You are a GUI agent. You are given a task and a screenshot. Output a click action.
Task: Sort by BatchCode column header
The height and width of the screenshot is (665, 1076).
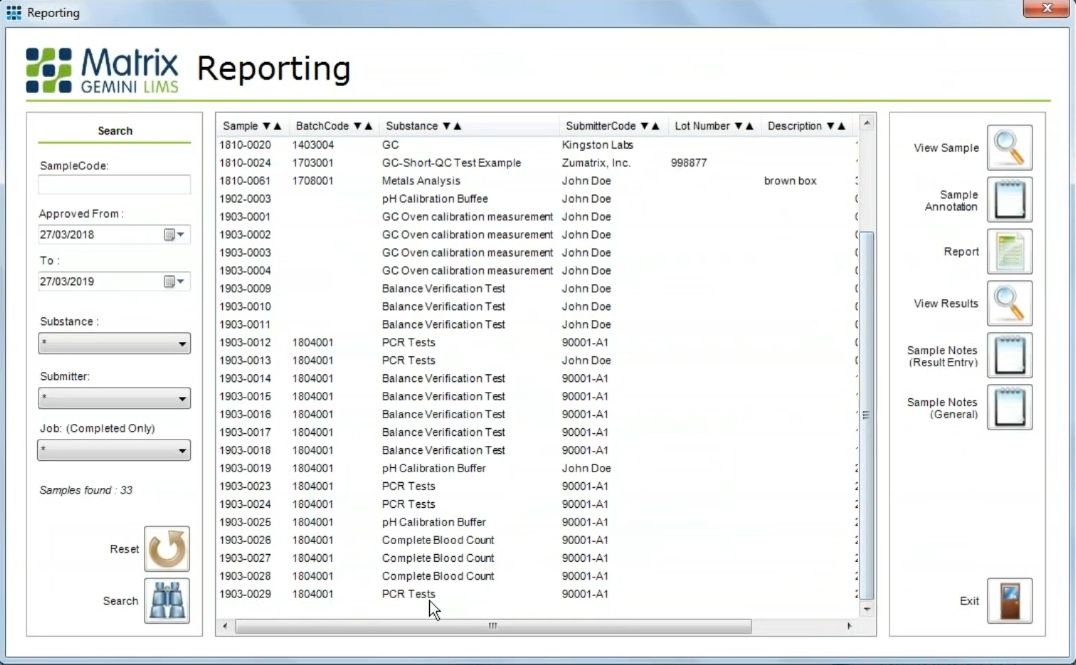[334, 126]
